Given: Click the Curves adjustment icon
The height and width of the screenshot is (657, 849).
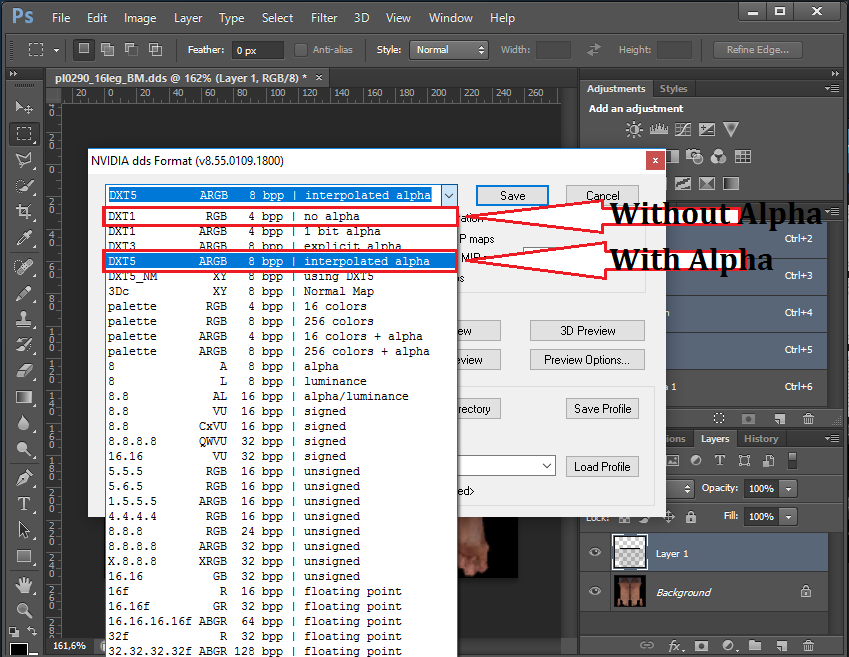Looking at the screenshot, I should click(x=683, y=129).
